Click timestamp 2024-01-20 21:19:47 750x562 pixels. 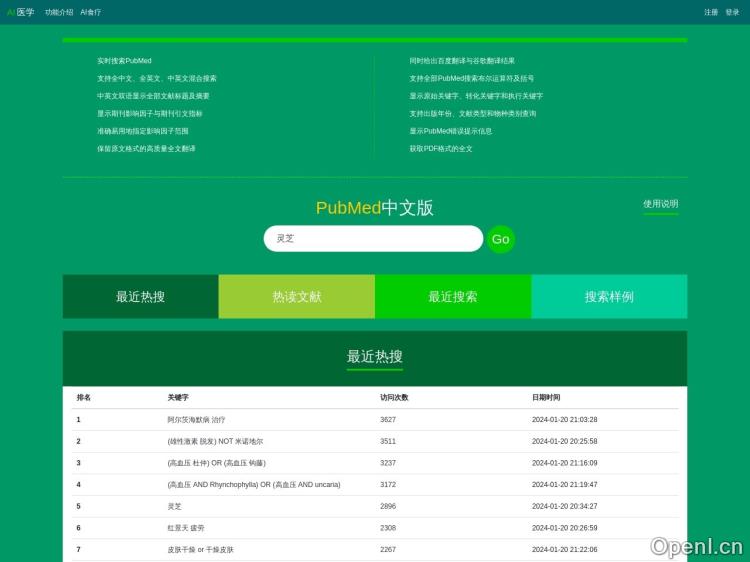coord(564,485)
